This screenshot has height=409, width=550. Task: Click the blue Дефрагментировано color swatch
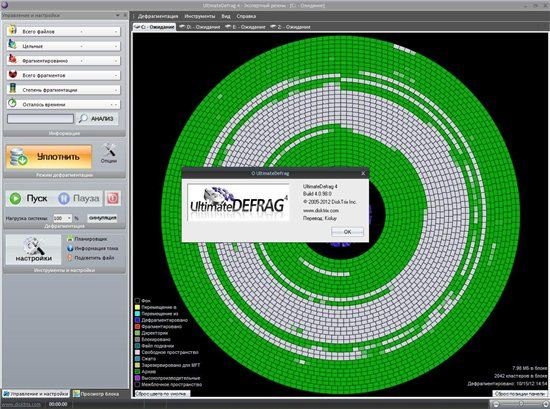(x=138, y=320)
